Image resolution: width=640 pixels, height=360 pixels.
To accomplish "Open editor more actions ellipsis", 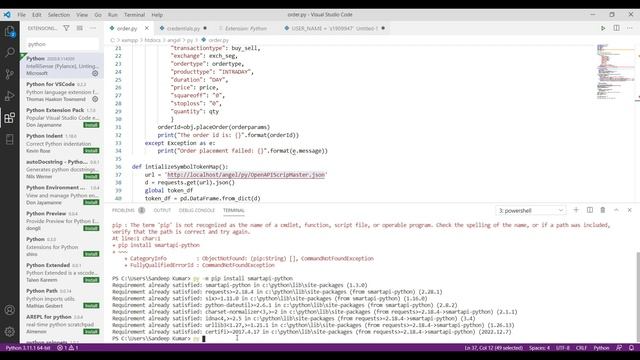I will tap(630, 28).
